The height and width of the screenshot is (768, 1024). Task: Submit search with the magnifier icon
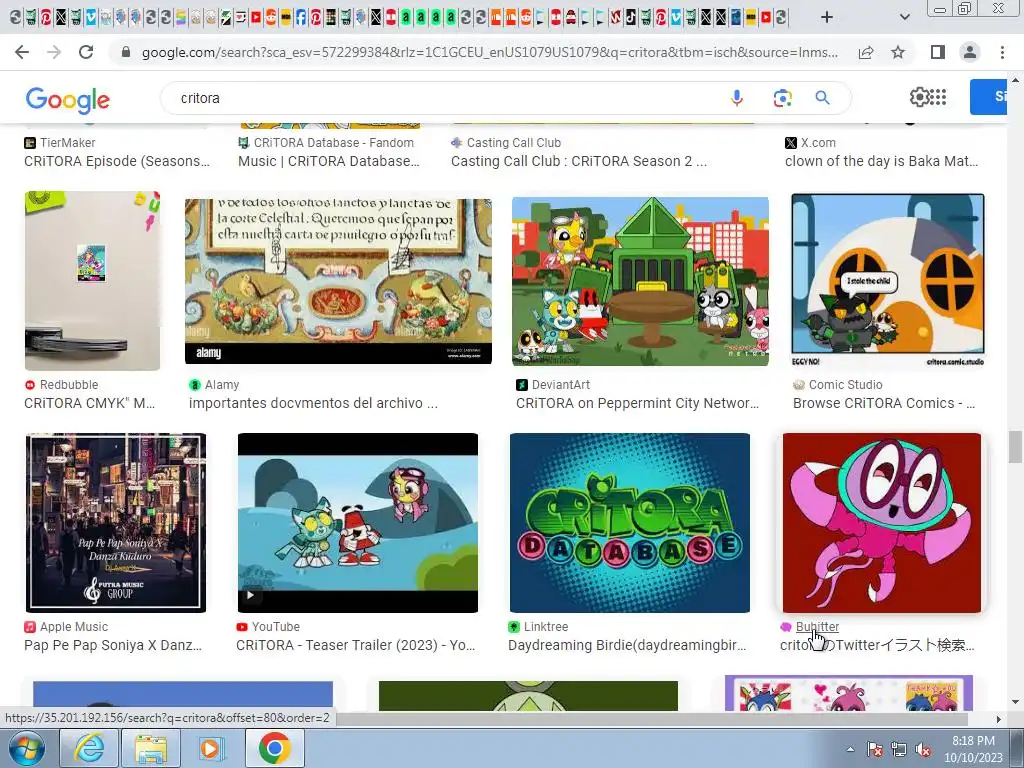coord(823,98)
